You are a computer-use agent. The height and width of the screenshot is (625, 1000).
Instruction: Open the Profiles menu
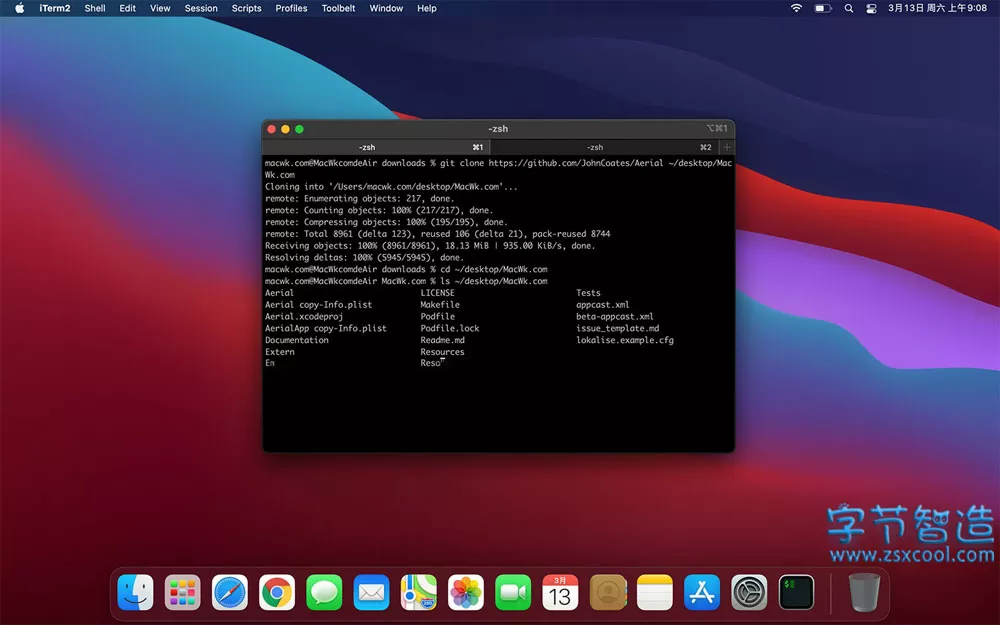[291, 8]
